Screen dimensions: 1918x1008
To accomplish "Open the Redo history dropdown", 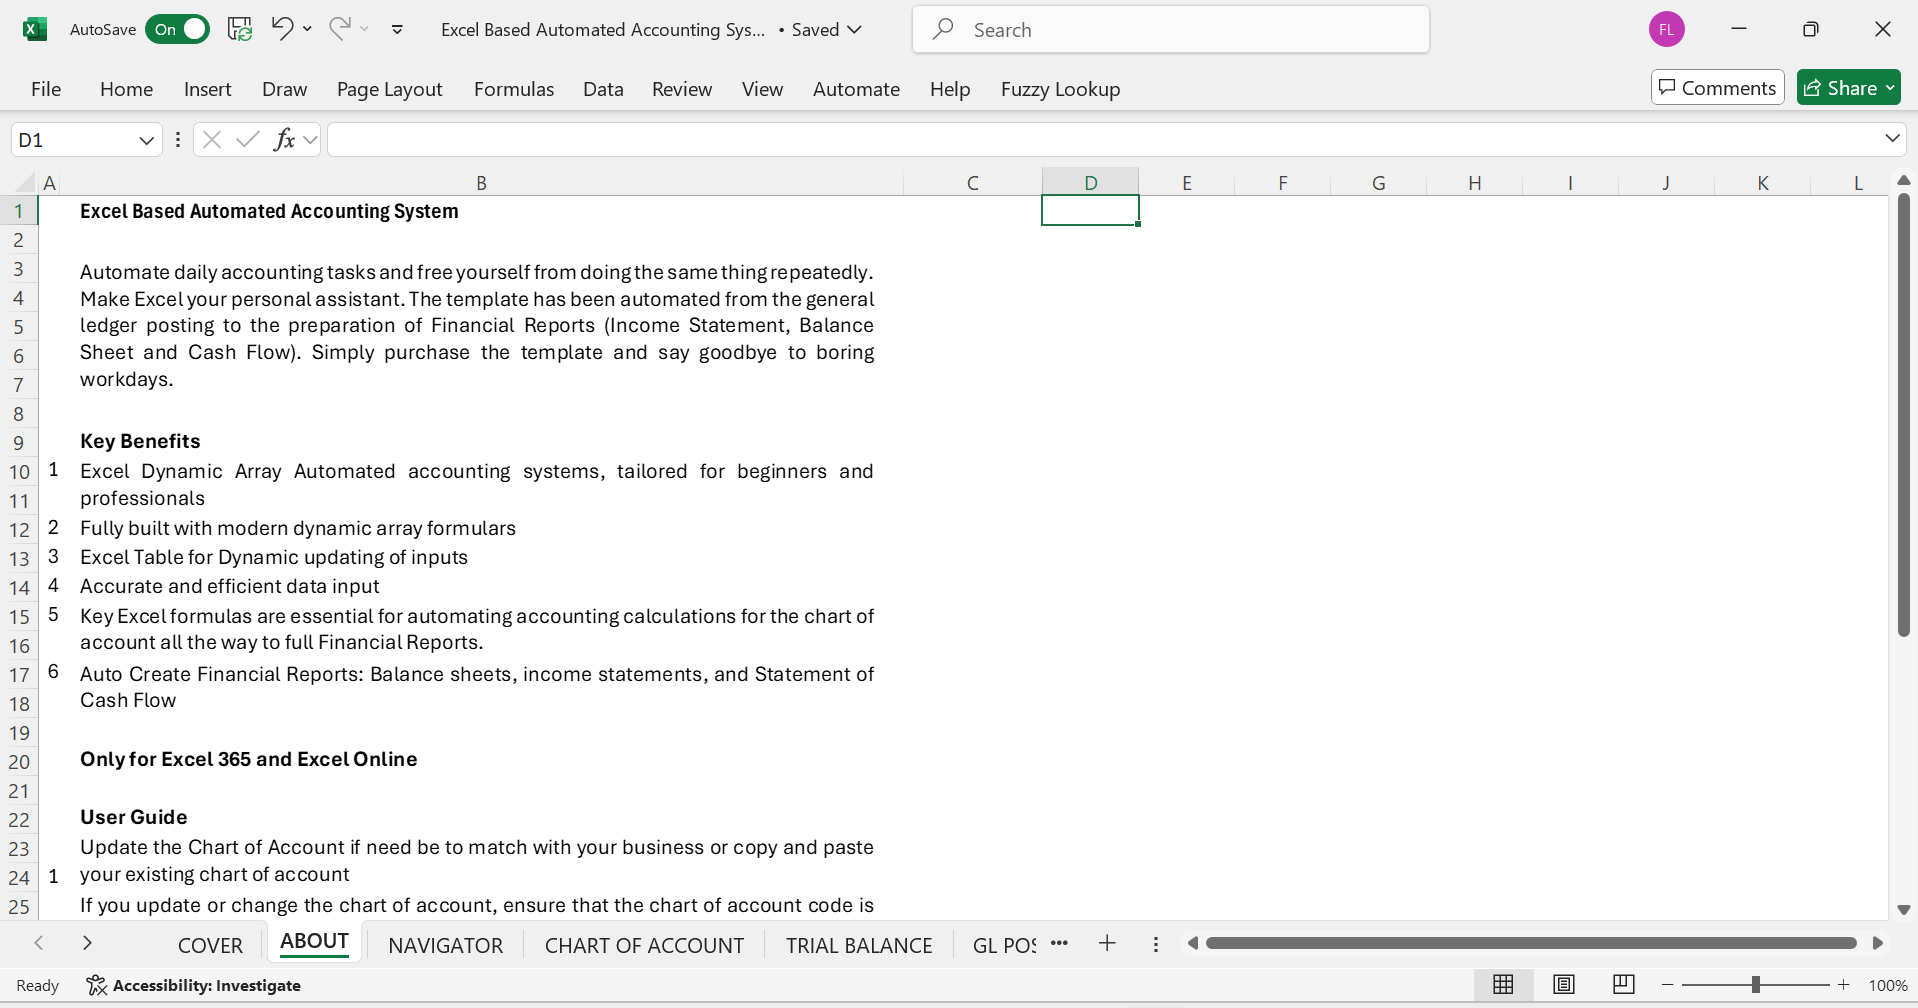I will (x=365, y=29).
